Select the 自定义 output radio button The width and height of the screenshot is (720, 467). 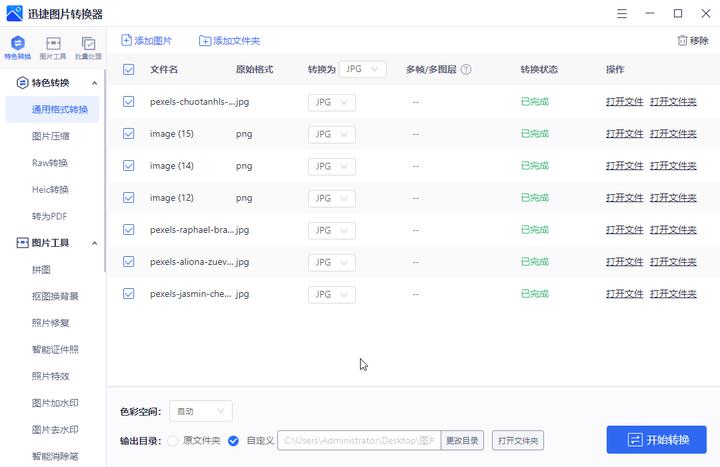tap(233, 441)
